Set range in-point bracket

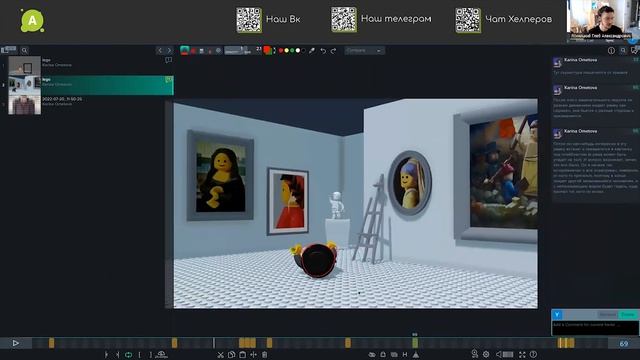pyautogui.click(x=139, y=355)
